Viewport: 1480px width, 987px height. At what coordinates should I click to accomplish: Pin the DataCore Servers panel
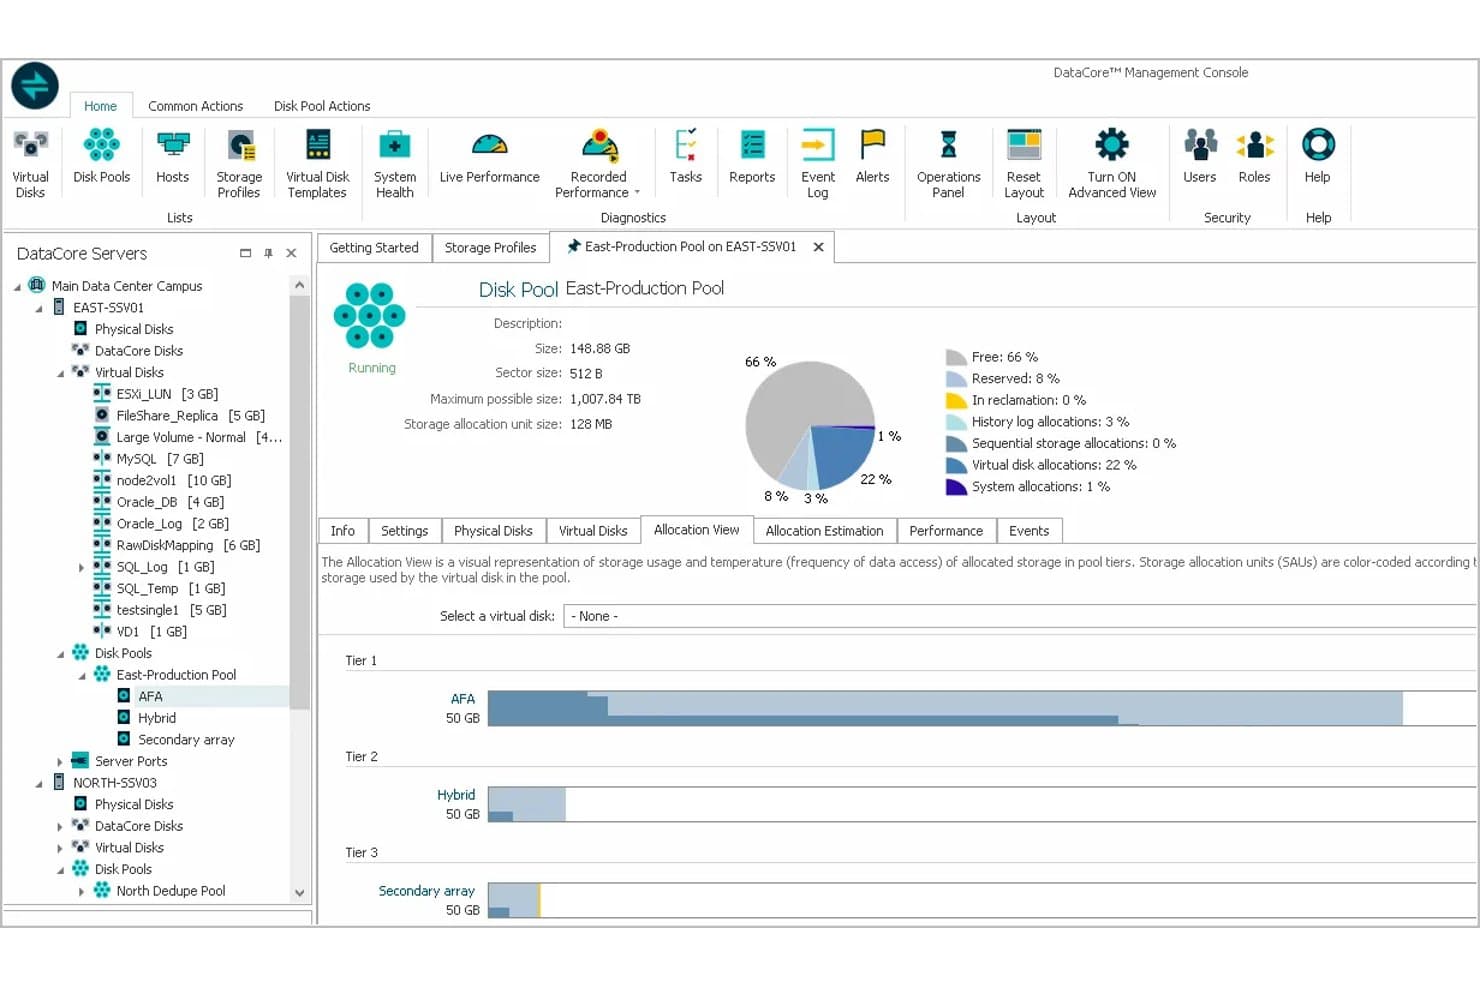pyautogui.click(x=268, y=254)
